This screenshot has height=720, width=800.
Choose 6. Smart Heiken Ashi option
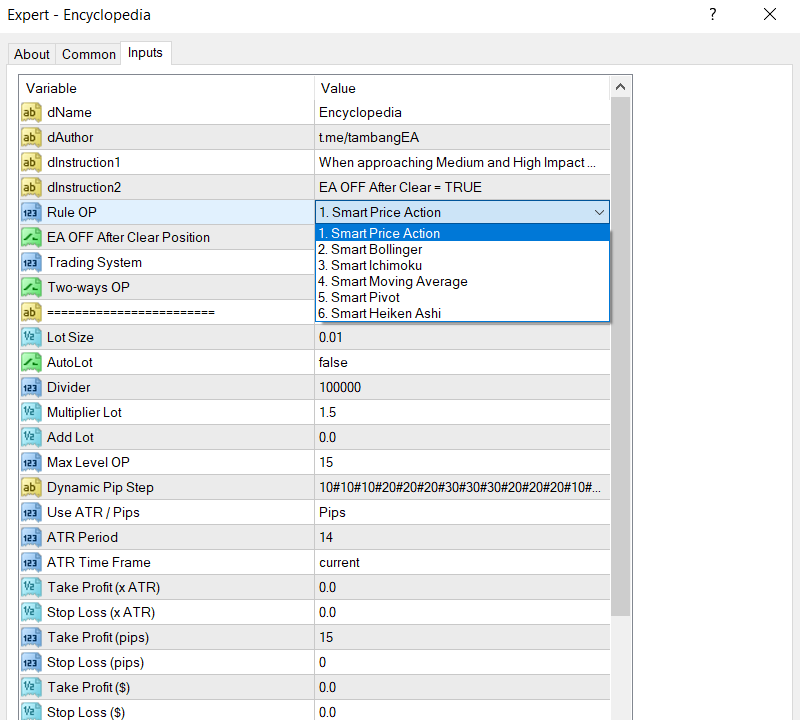(x=462, y=313)
